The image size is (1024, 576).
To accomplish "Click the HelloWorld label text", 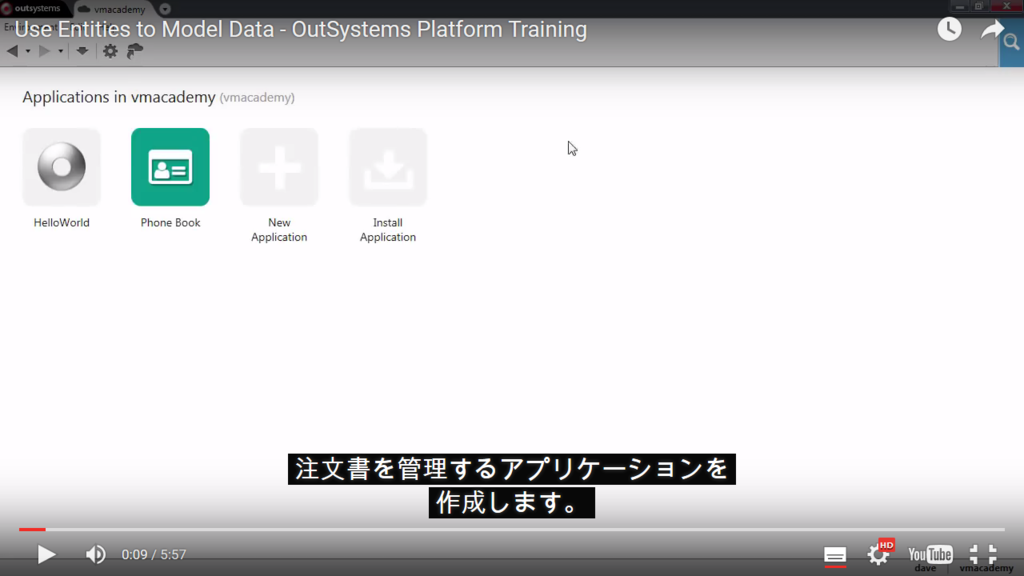I will [61, 223].
